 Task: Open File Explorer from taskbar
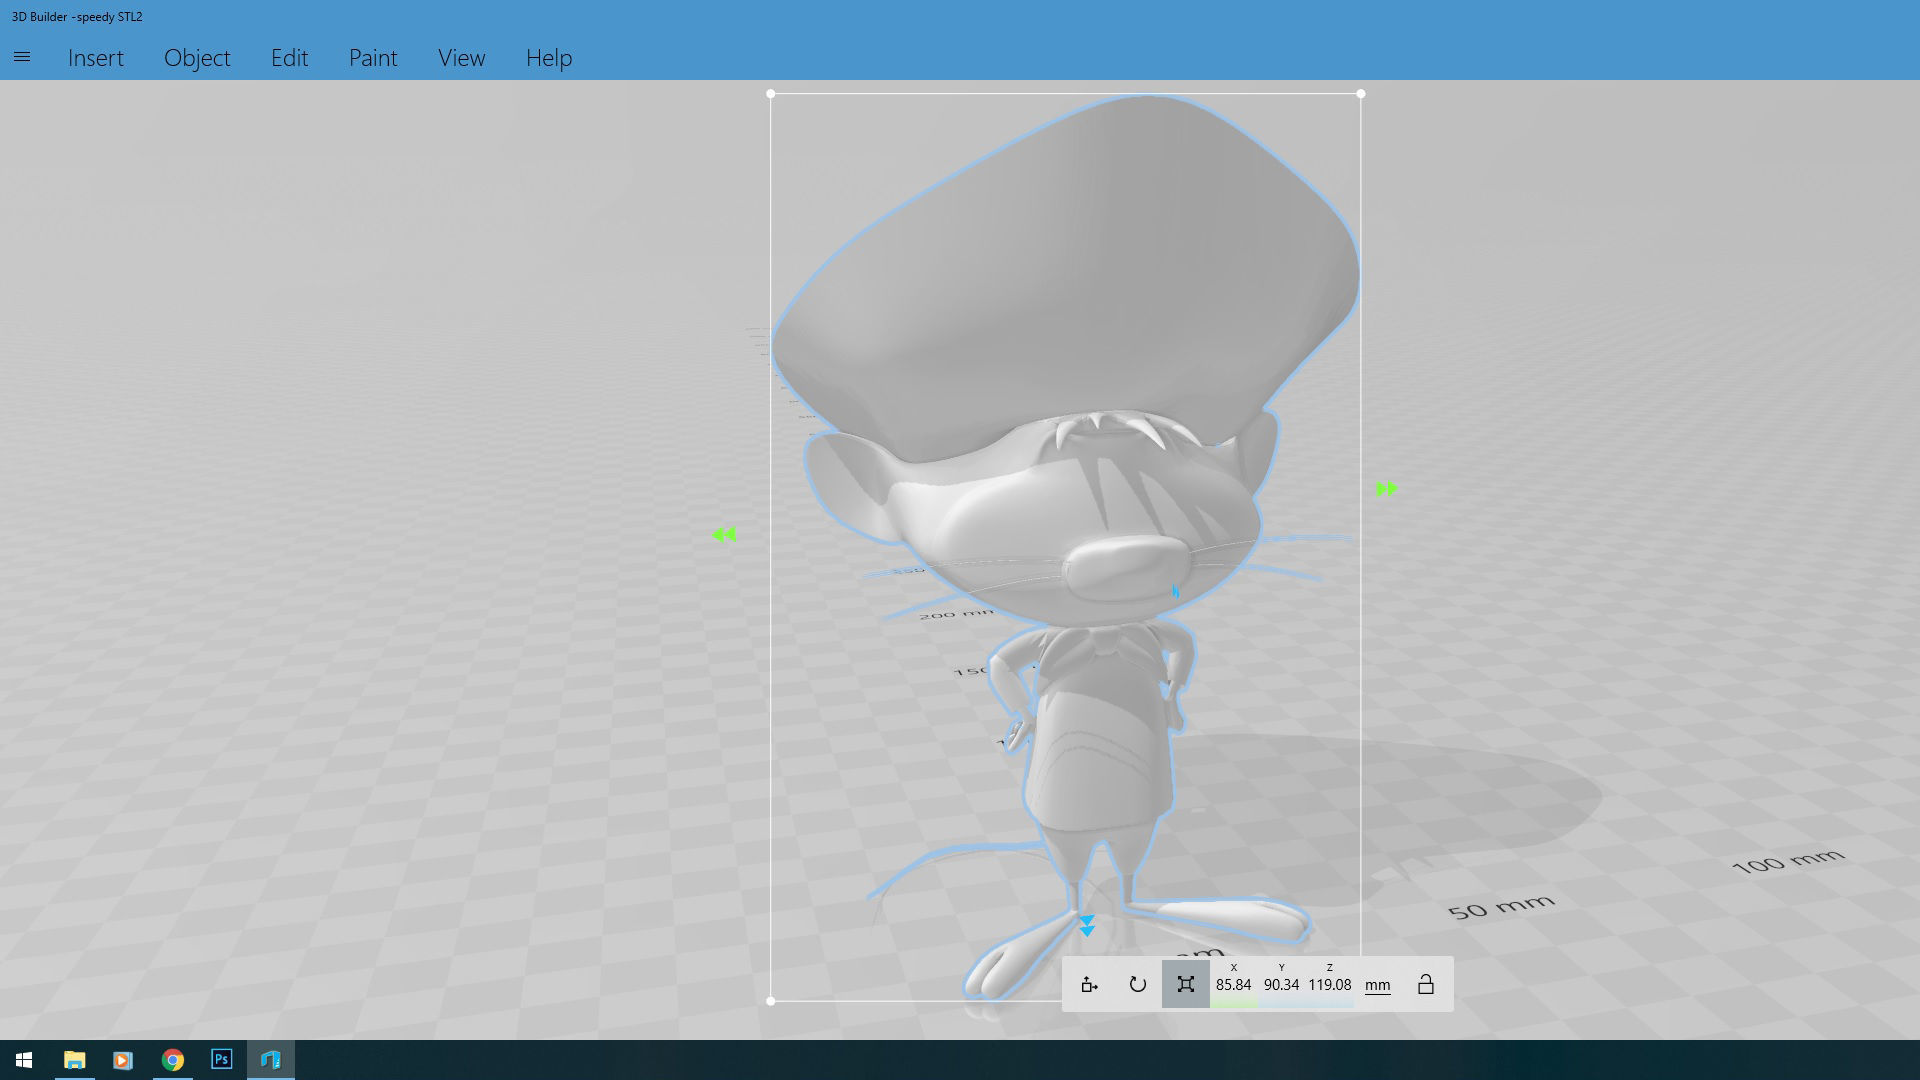click(74, 1060)
